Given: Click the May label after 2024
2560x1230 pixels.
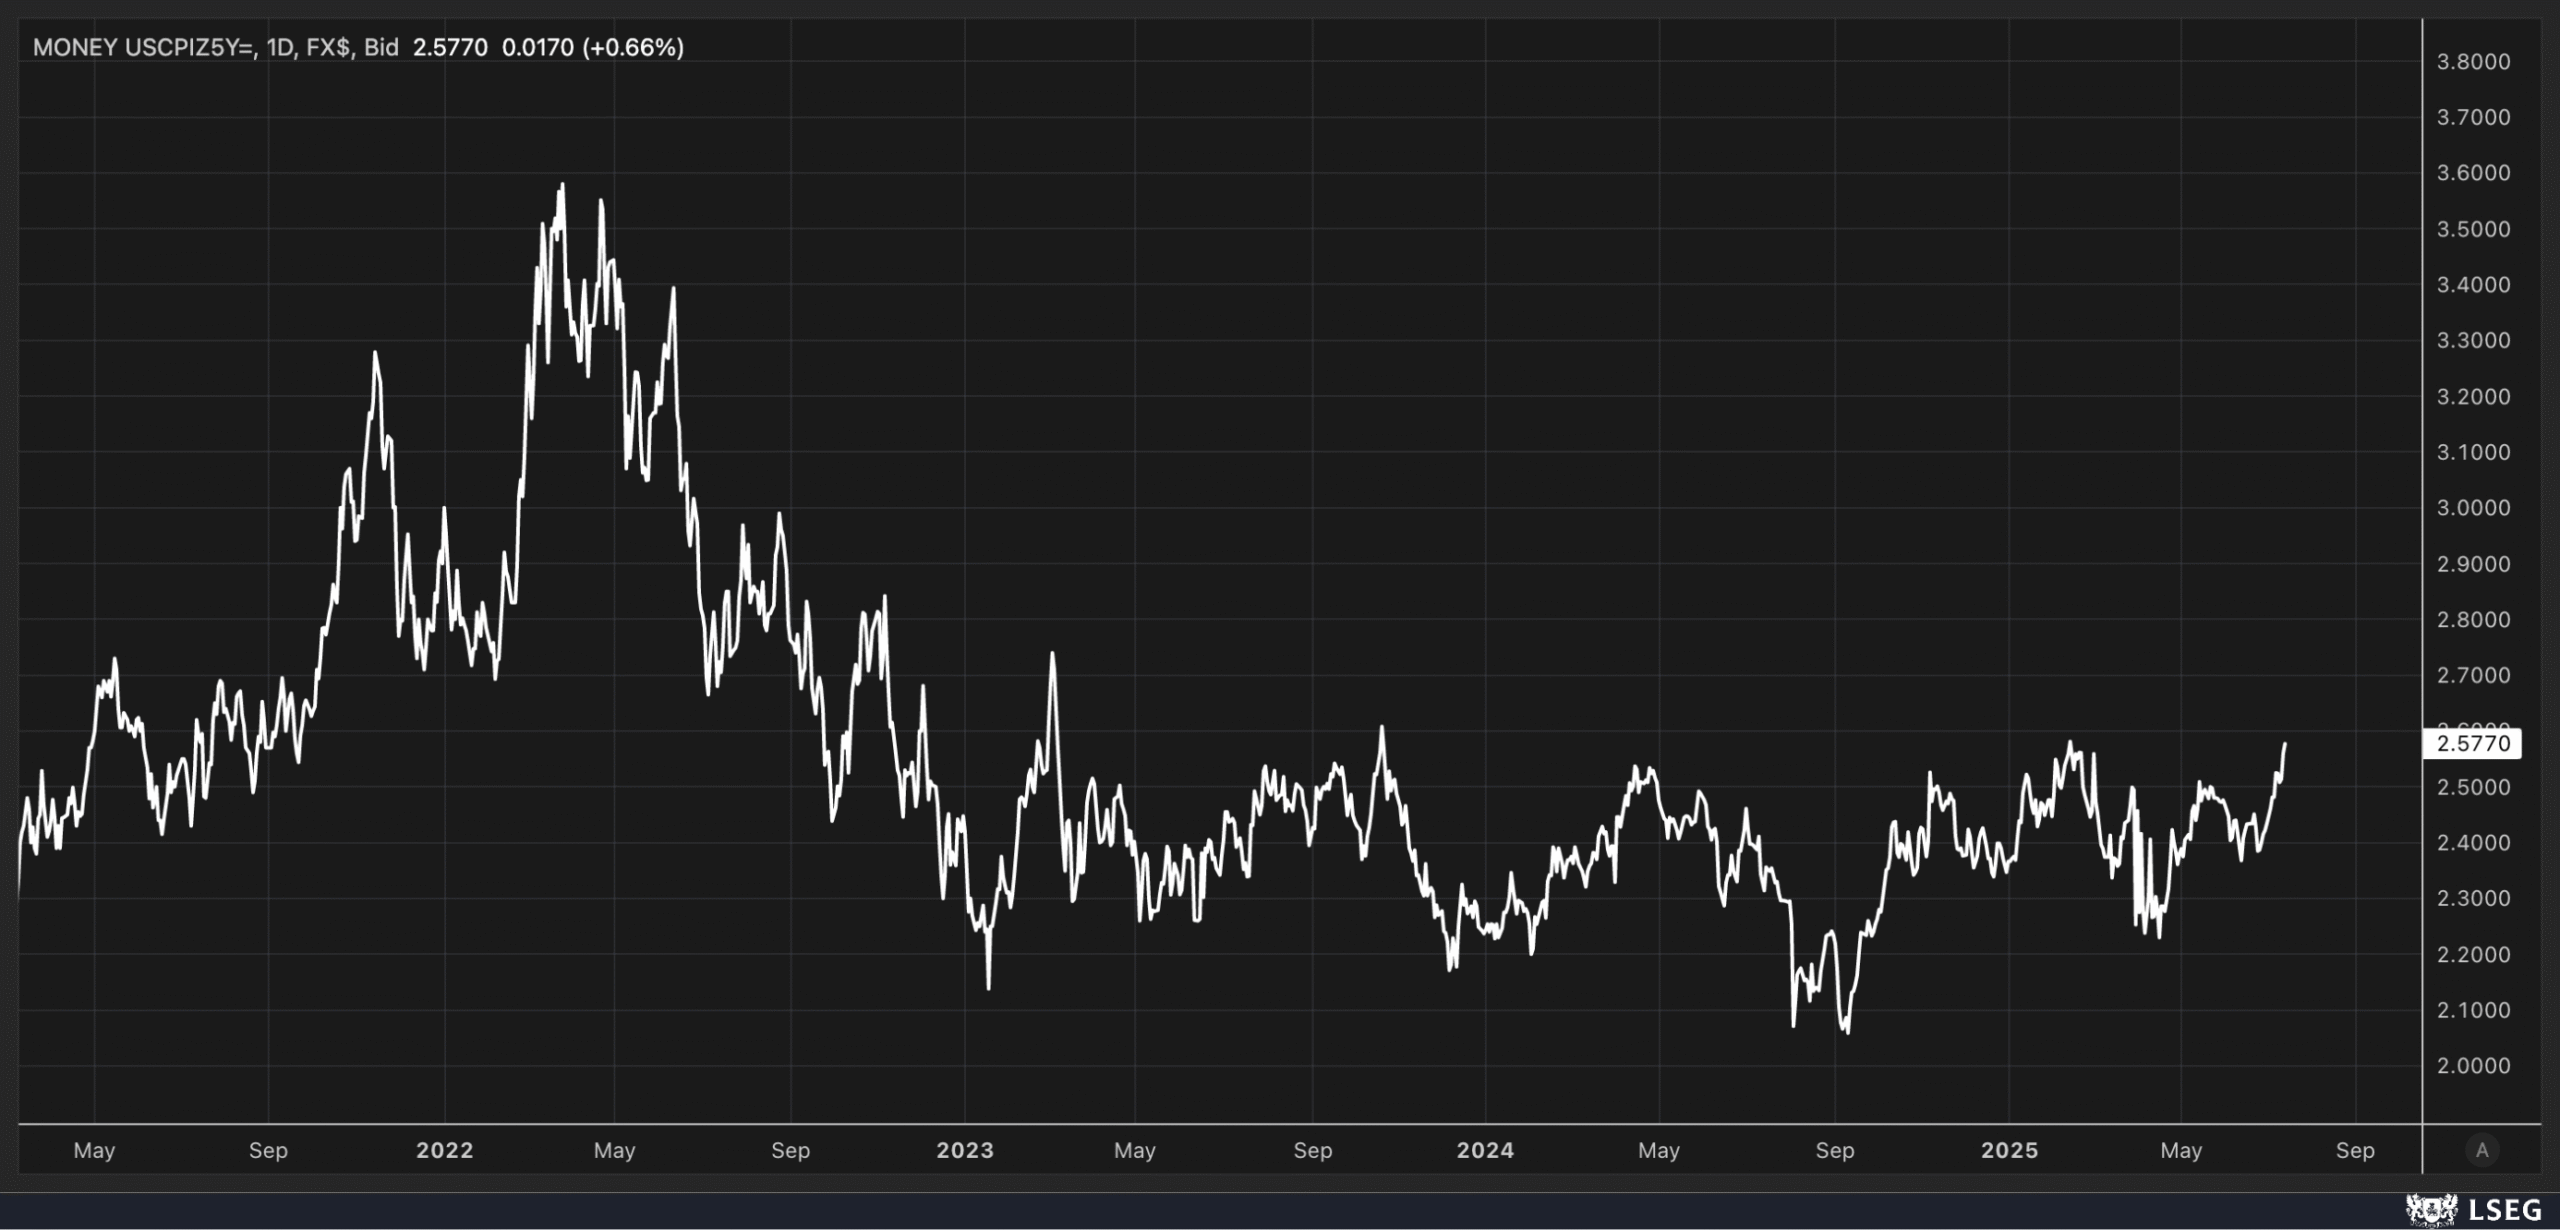Looking at the screenshot, I should pos(1659,1151).
